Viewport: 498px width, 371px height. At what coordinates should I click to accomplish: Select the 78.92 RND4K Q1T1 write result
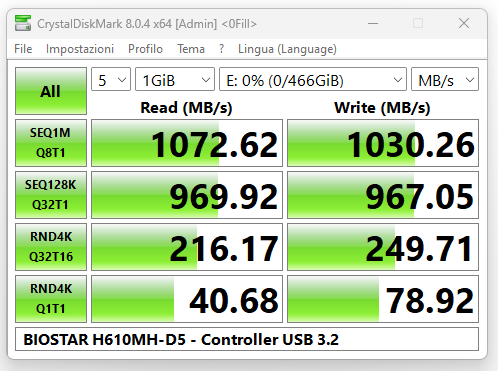(x=383, y=299)
